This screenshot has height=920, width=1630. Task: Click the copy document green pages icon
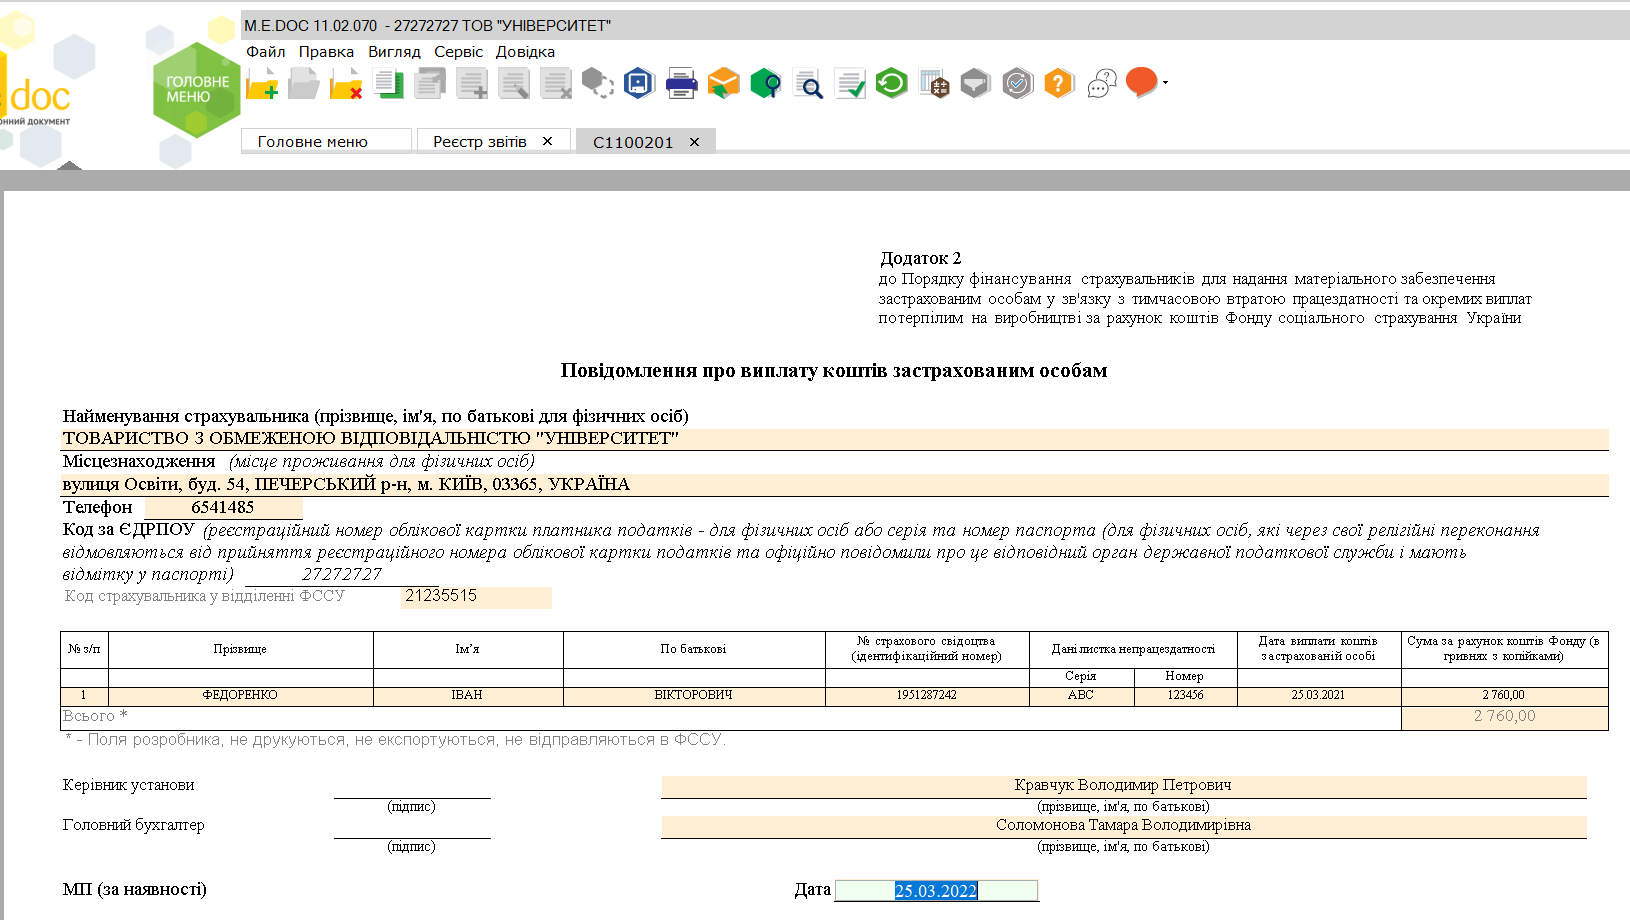click(x=388, y=83)
